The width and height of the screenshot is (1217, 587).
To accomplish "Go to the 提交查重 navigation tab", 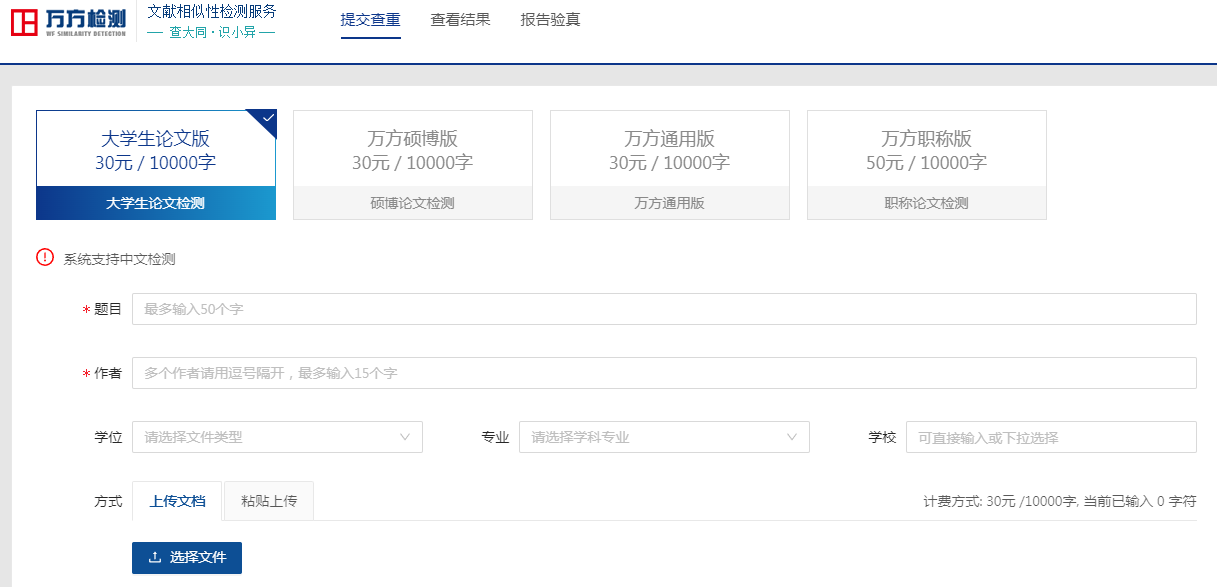I will (370, 20).
